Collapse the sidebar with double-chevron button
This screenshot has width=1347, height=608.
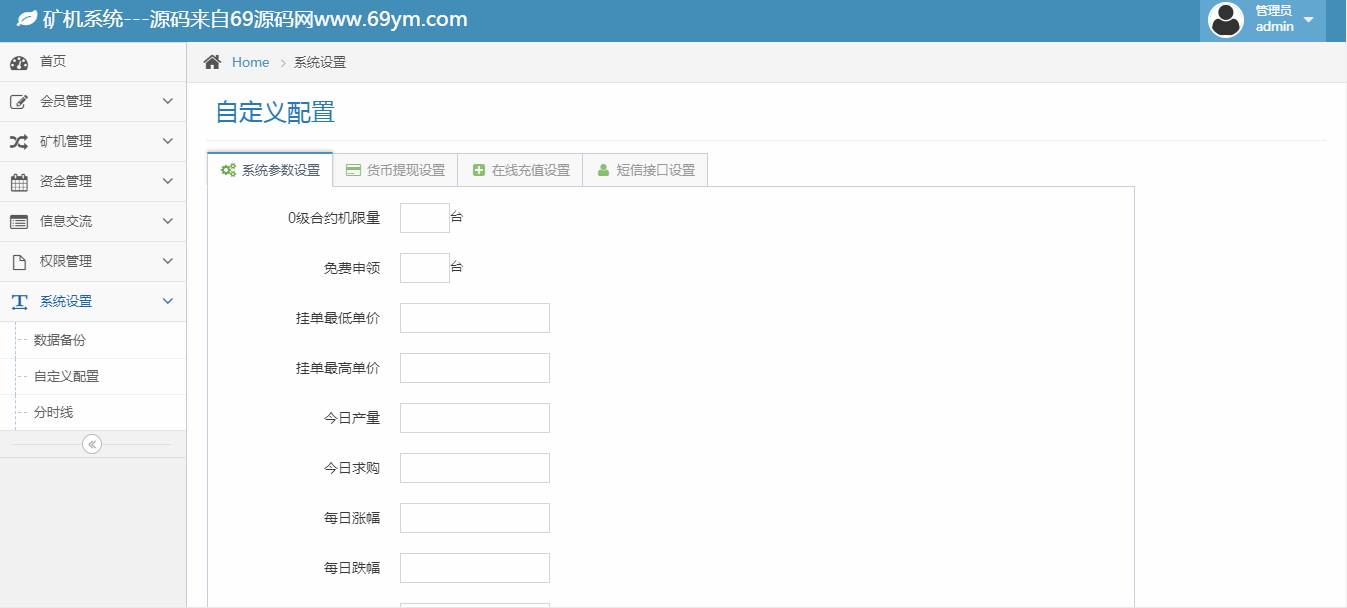(92, 444)
